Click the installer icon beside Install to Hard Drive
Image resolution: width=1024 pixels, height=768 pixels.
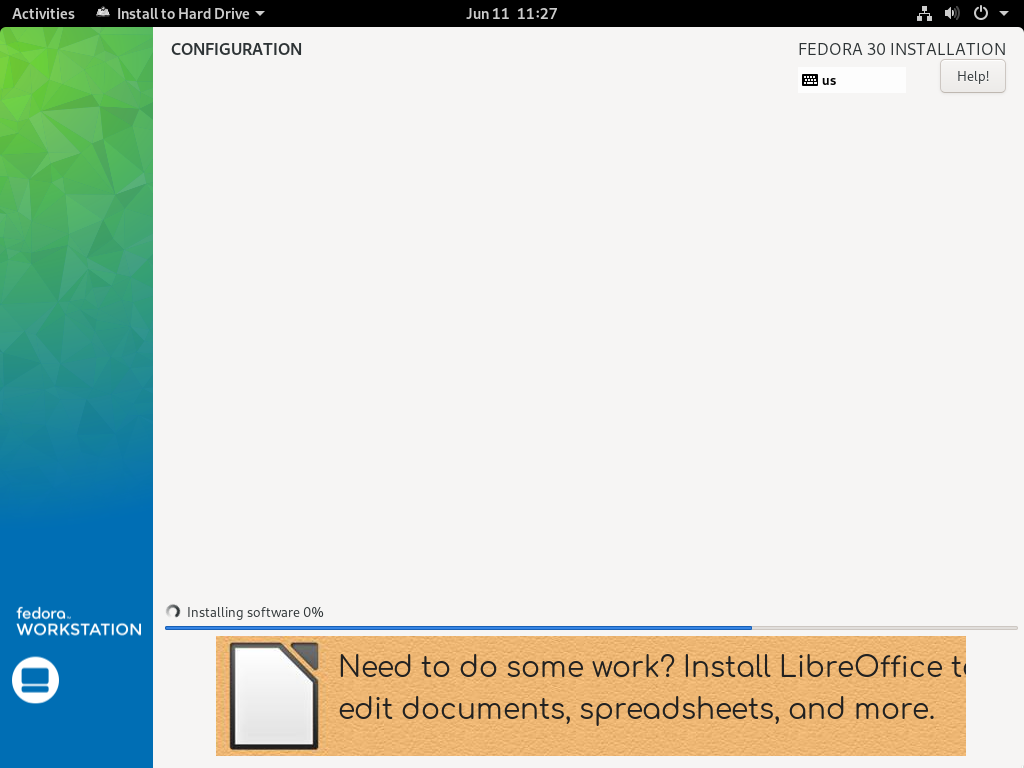click(103, 12)
